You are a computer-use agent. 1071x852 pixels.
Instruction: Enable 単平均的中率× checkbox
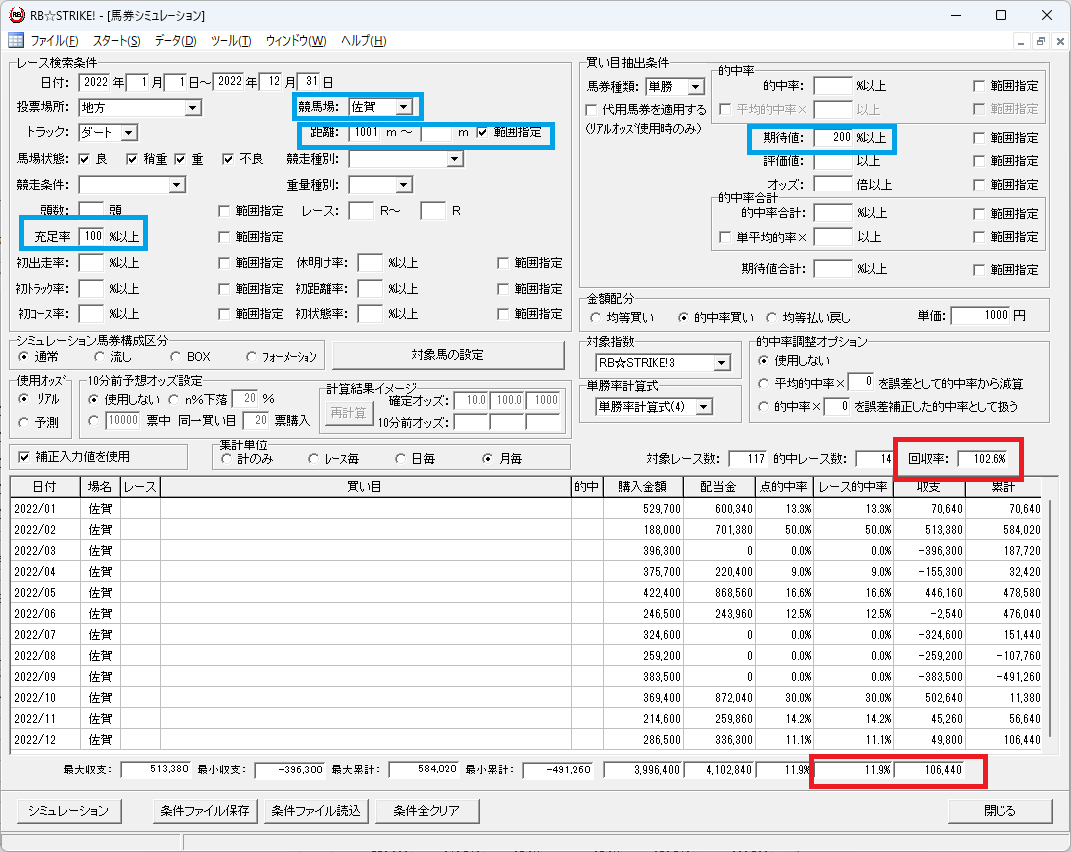click(725, 237)
